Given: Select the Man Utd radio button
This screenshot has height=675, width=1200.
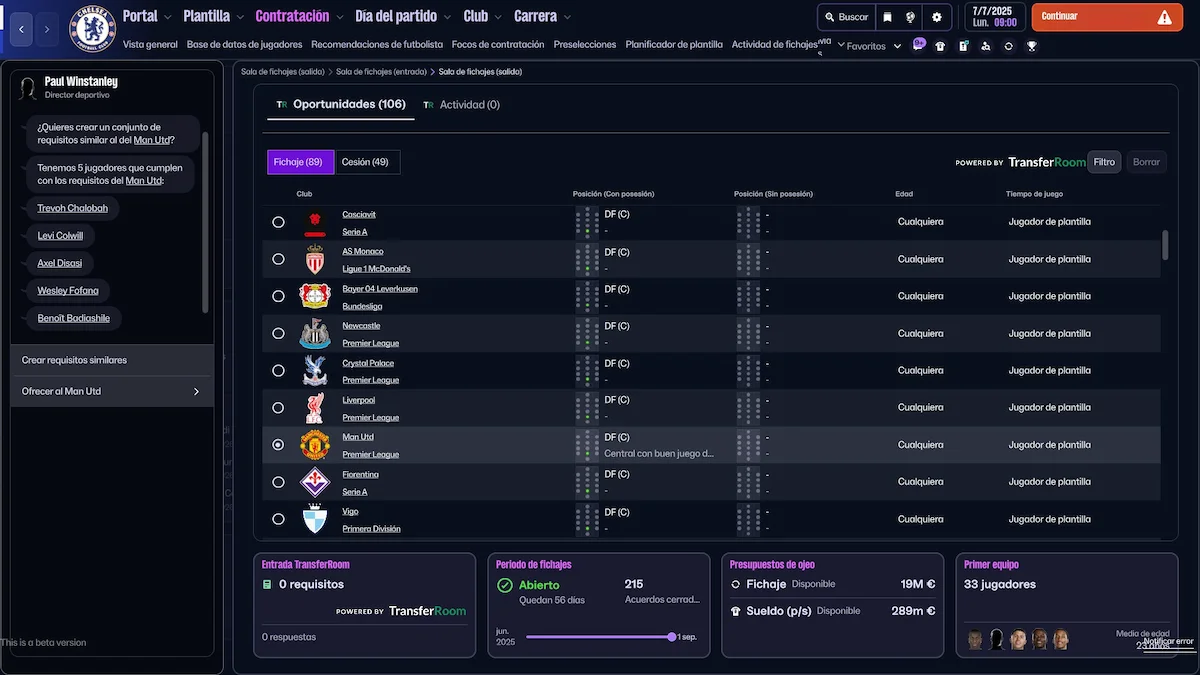Looking at the screenshot, I should point(278,445).
